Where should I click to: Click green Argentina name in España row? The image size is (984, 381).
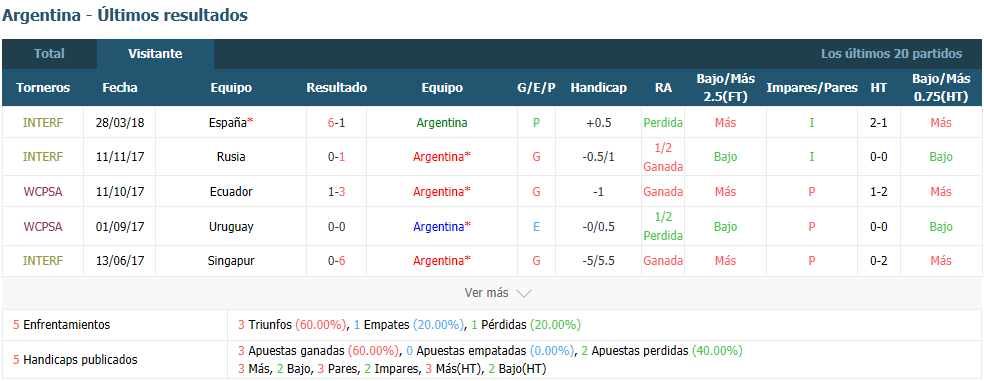[442, 123]
